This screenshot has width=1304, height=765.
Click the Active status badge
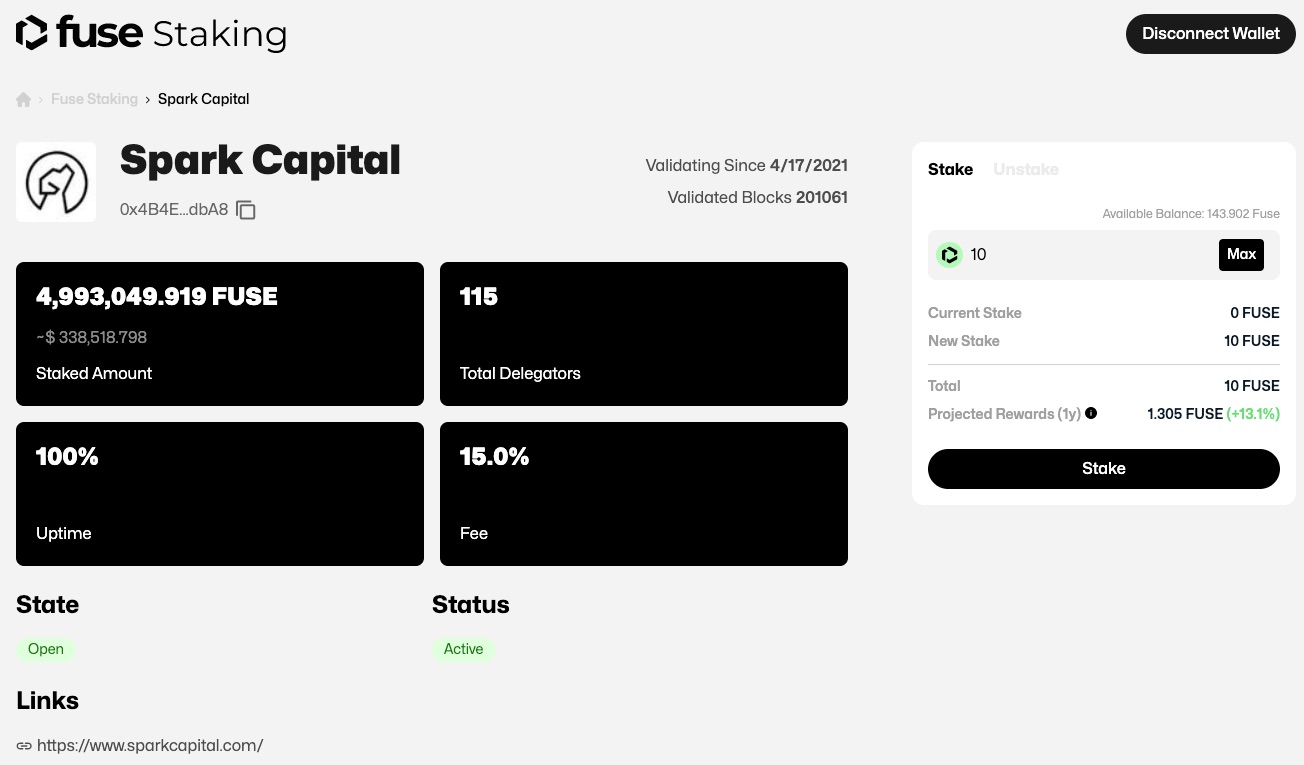pyautogui.click(x=463, y=650)
